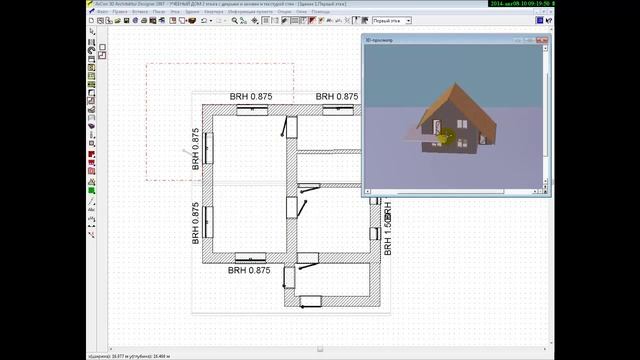This screenshot has height=360, width=640.
Task: Save the project with the floppy disk icon
Action: point(127,20)
